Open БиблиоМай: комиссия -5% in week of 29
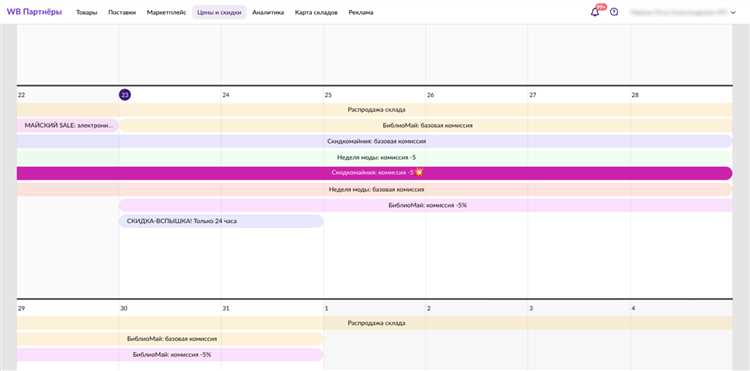This screenshot has height=371, width=750. [x=170, y=355]
